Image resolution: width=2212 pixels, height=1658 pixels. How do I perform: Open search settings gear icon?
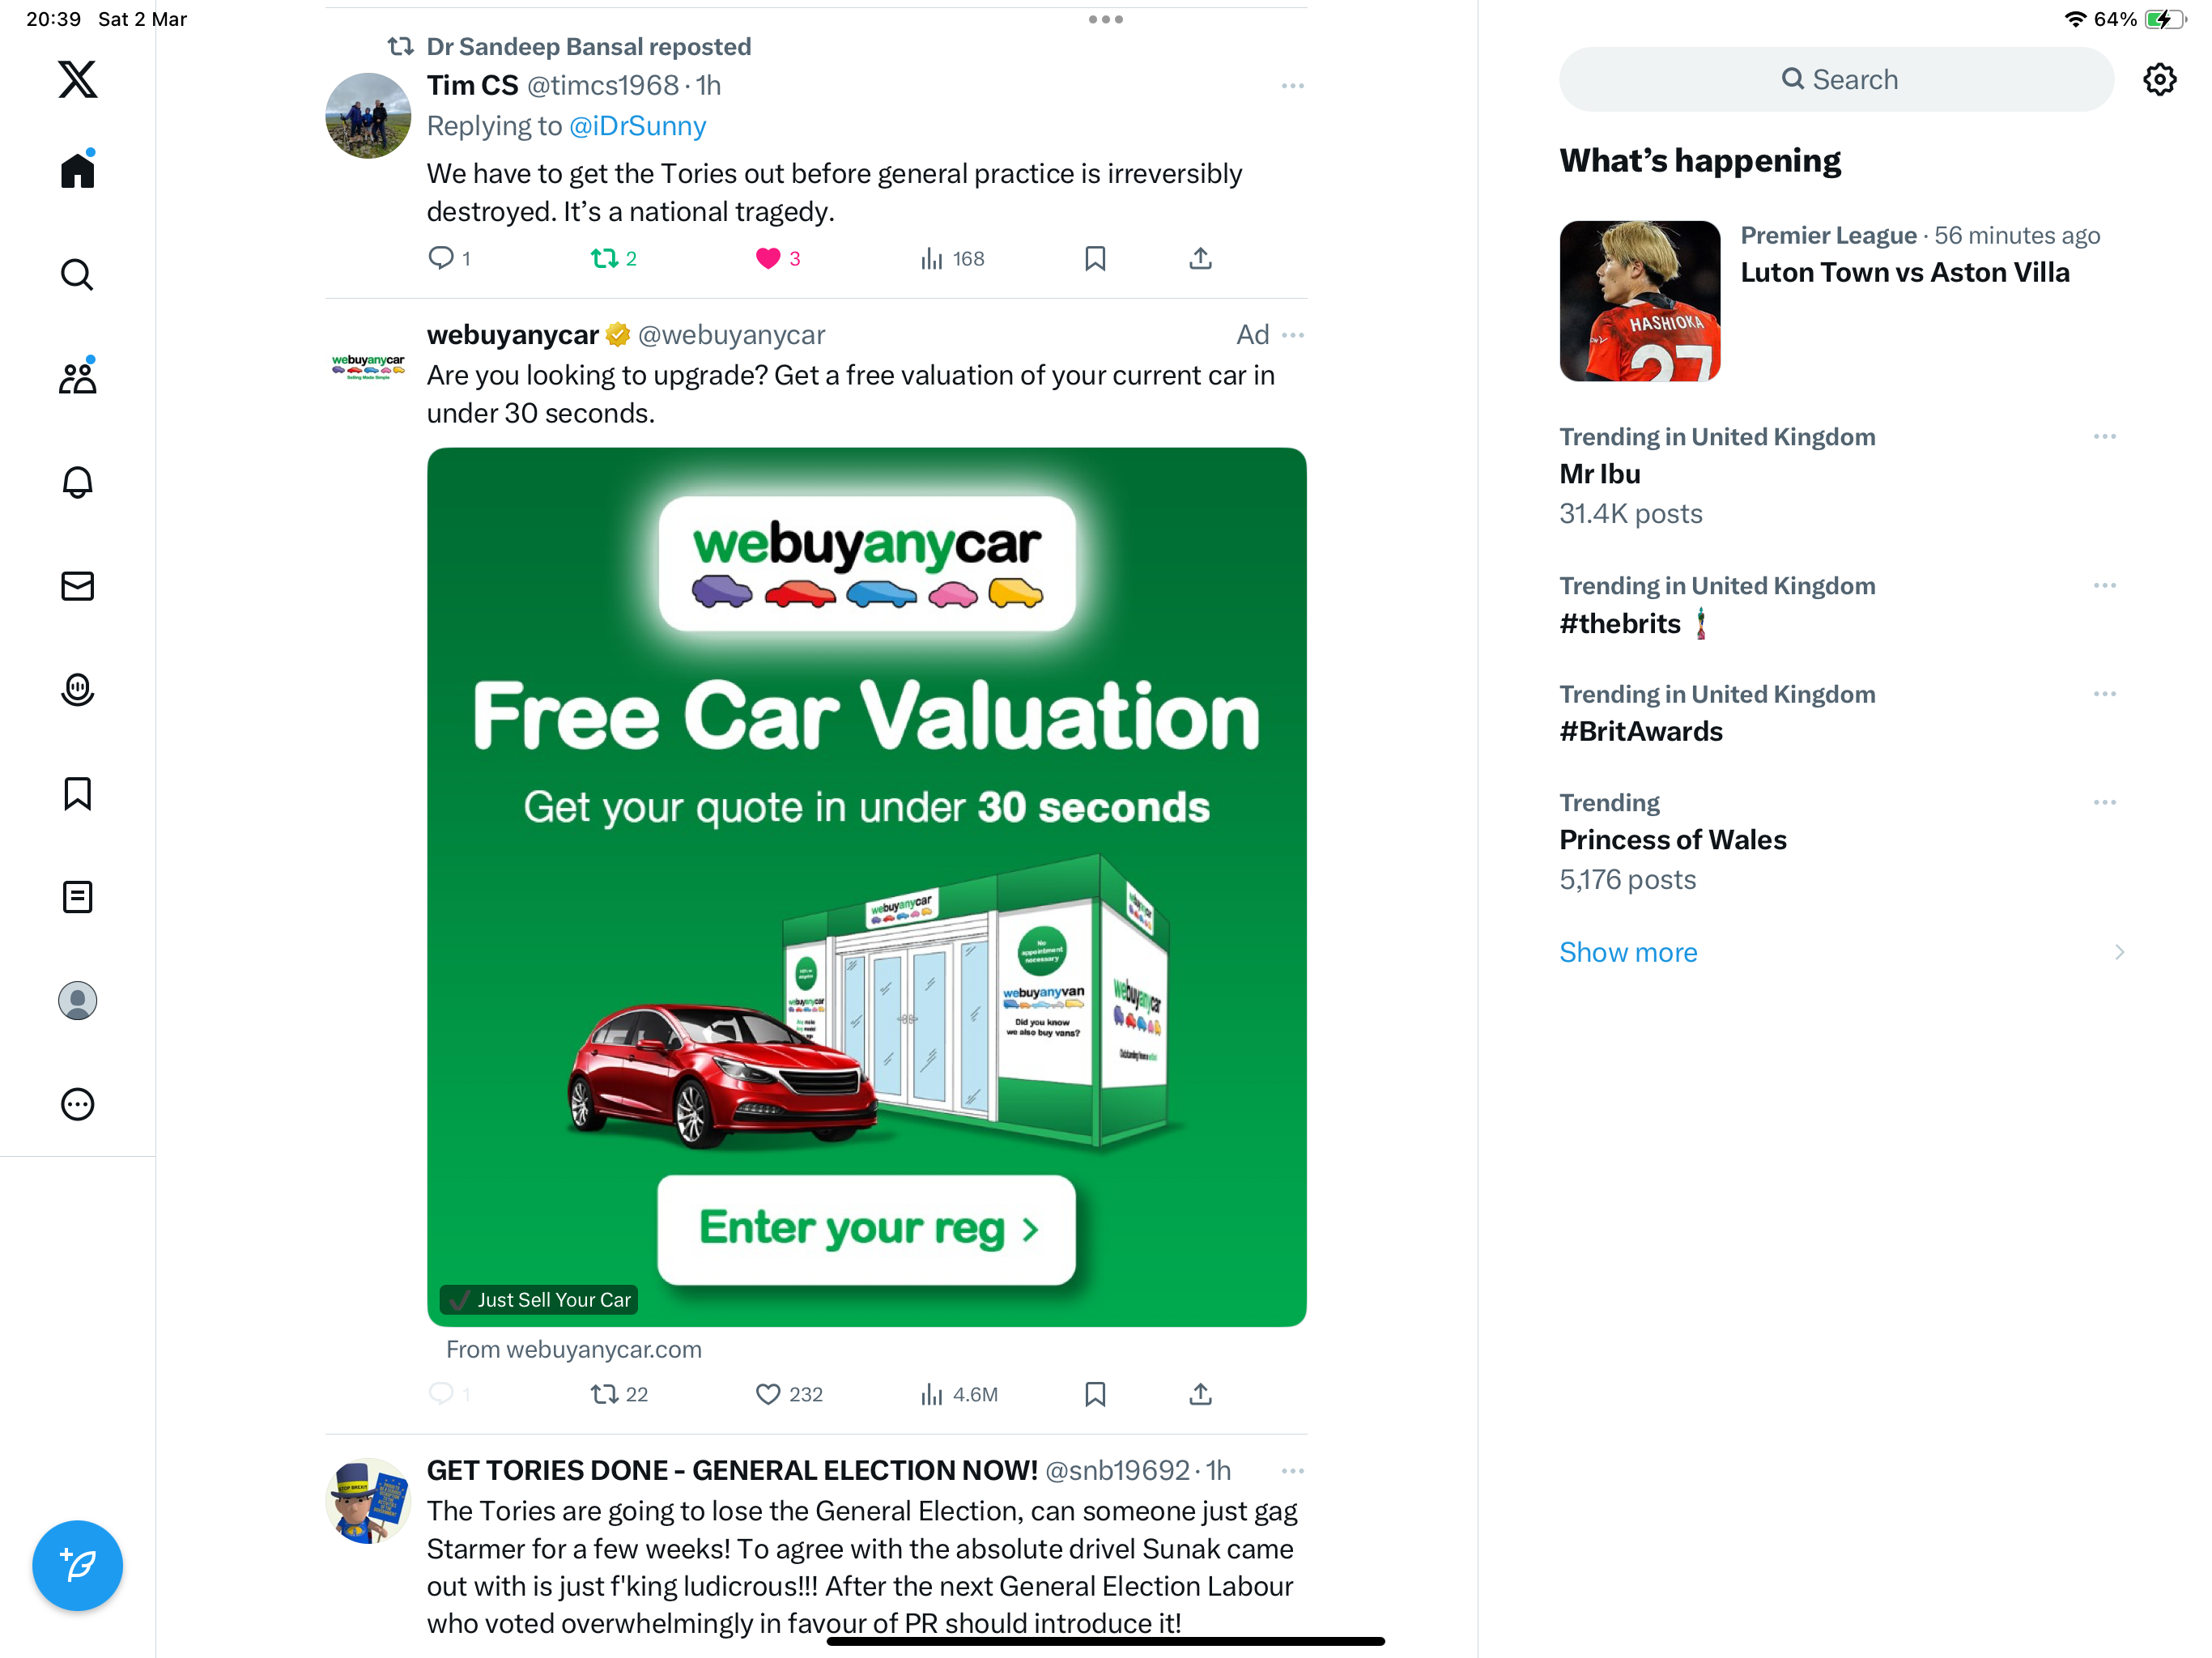tap(2160, 79)
